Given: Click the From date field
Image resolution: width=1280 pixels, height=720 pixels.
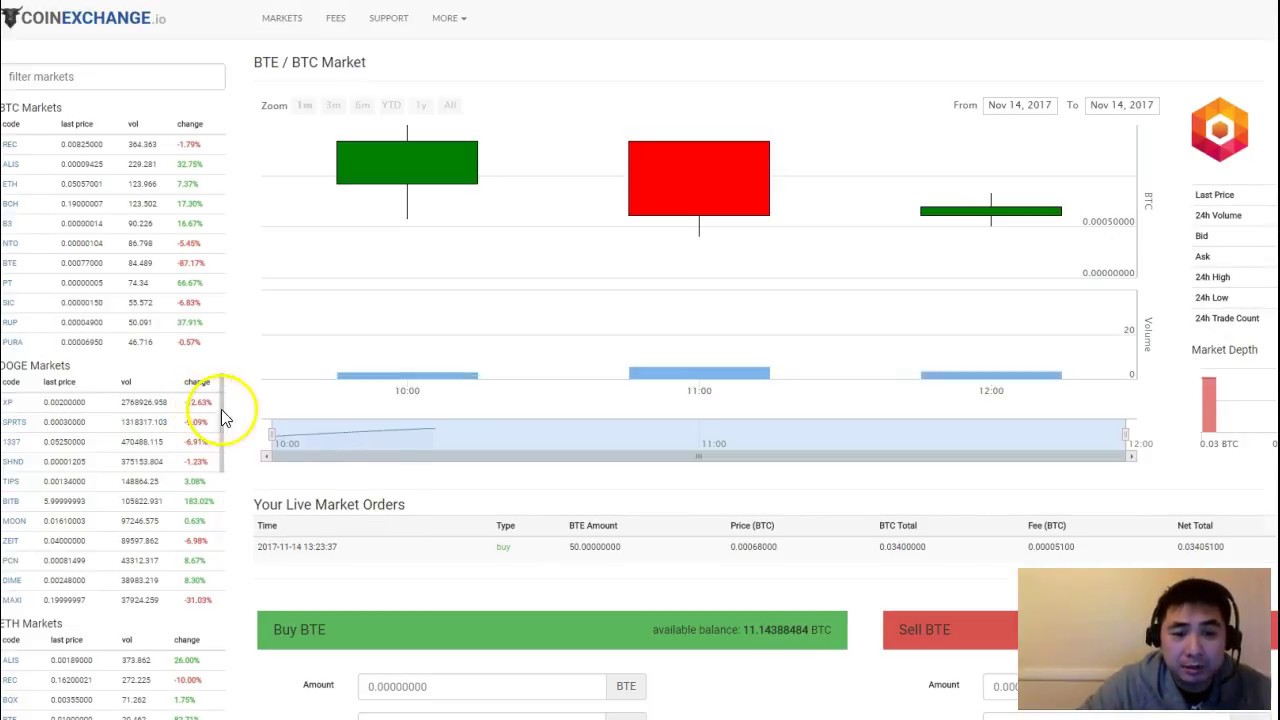Looking at the screenshot, I should pyautogui.click(x=1019, y=105).
